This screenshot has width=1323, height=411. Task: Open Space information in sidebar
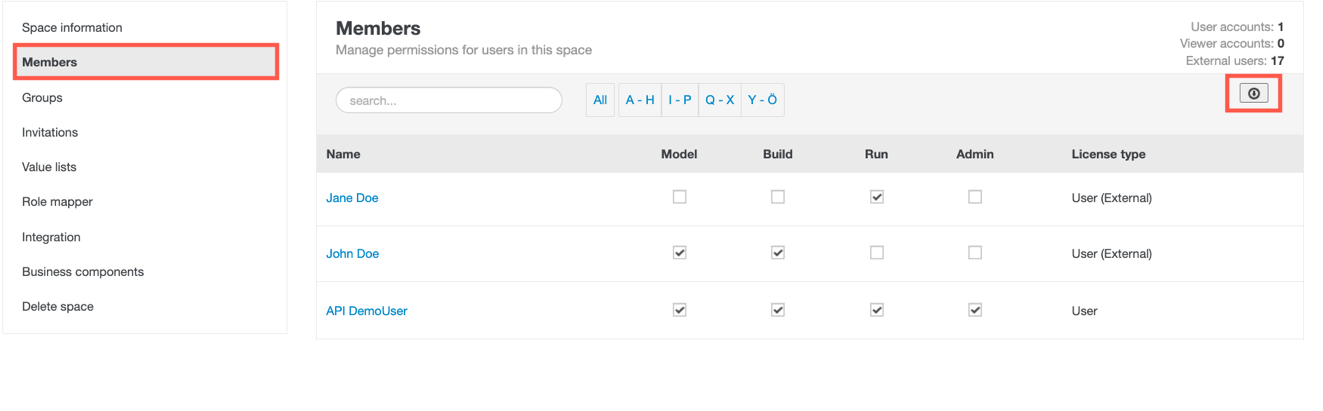tap(72, 28)
